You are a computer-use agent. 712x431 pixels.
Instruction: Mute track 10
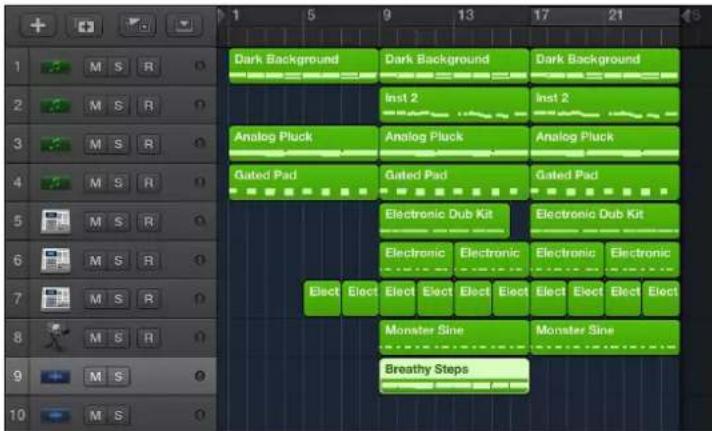pyautogui.click(x=95, y=415)
